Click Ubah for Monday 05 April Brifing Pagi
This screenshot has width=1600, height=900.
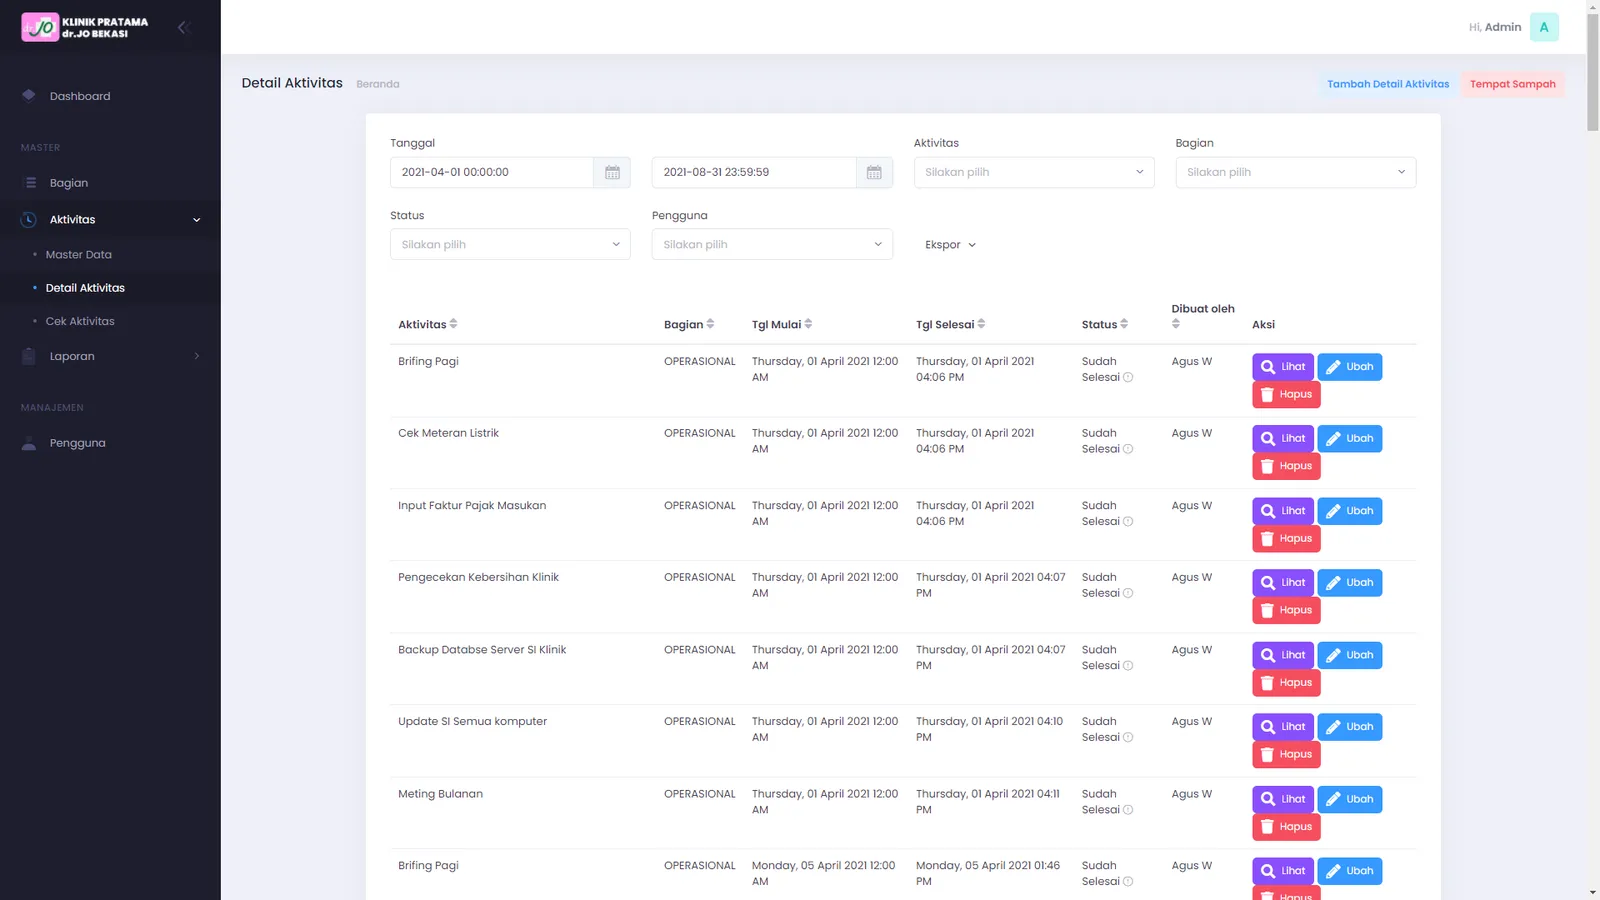[x=1350, y=871]
